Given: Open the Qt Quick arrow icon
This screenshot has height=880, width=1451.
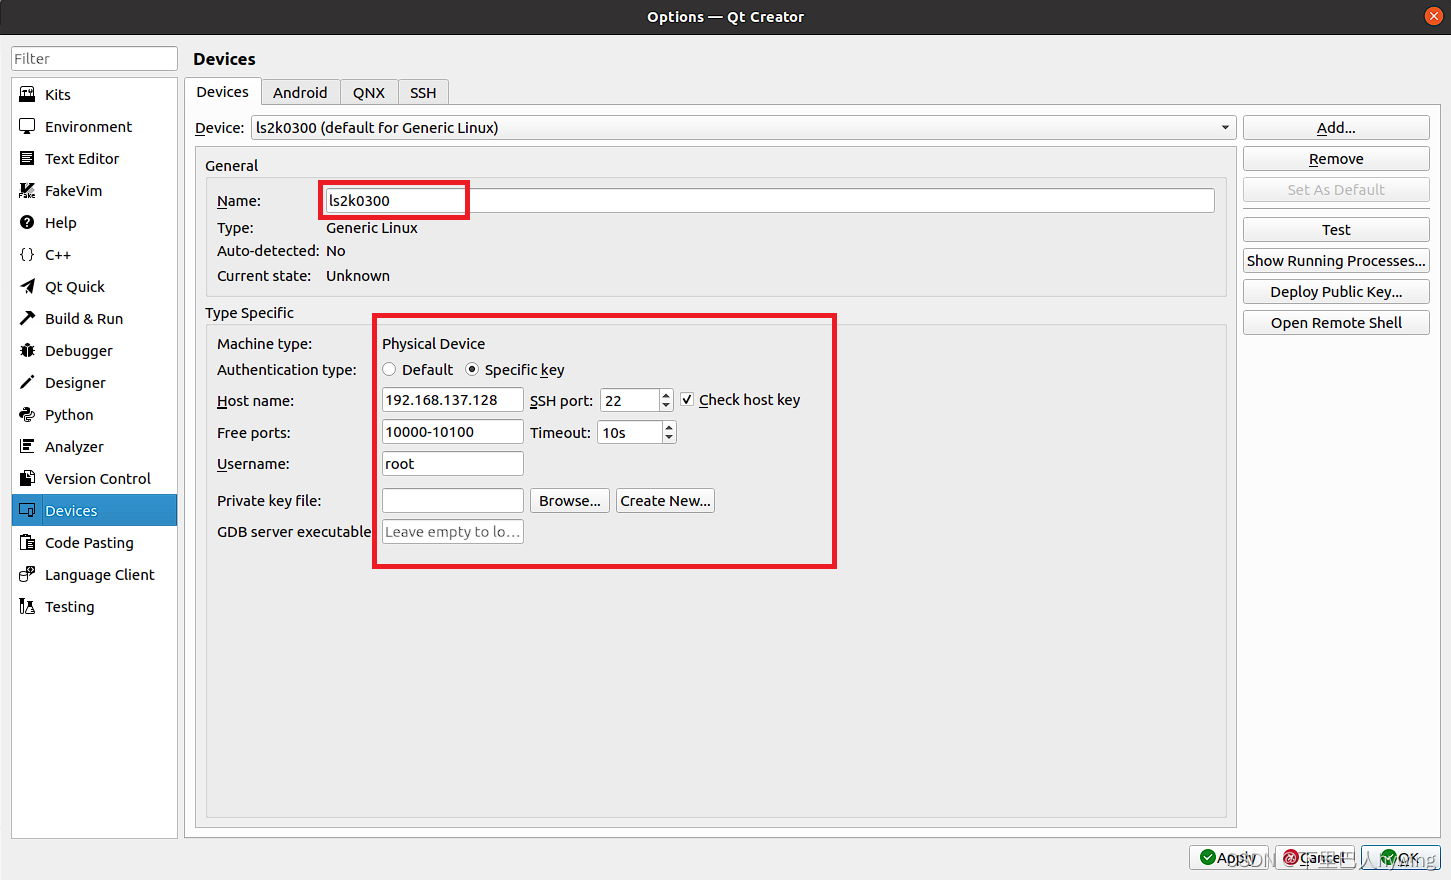Looking at the screenshot, I should pos(27,286).
